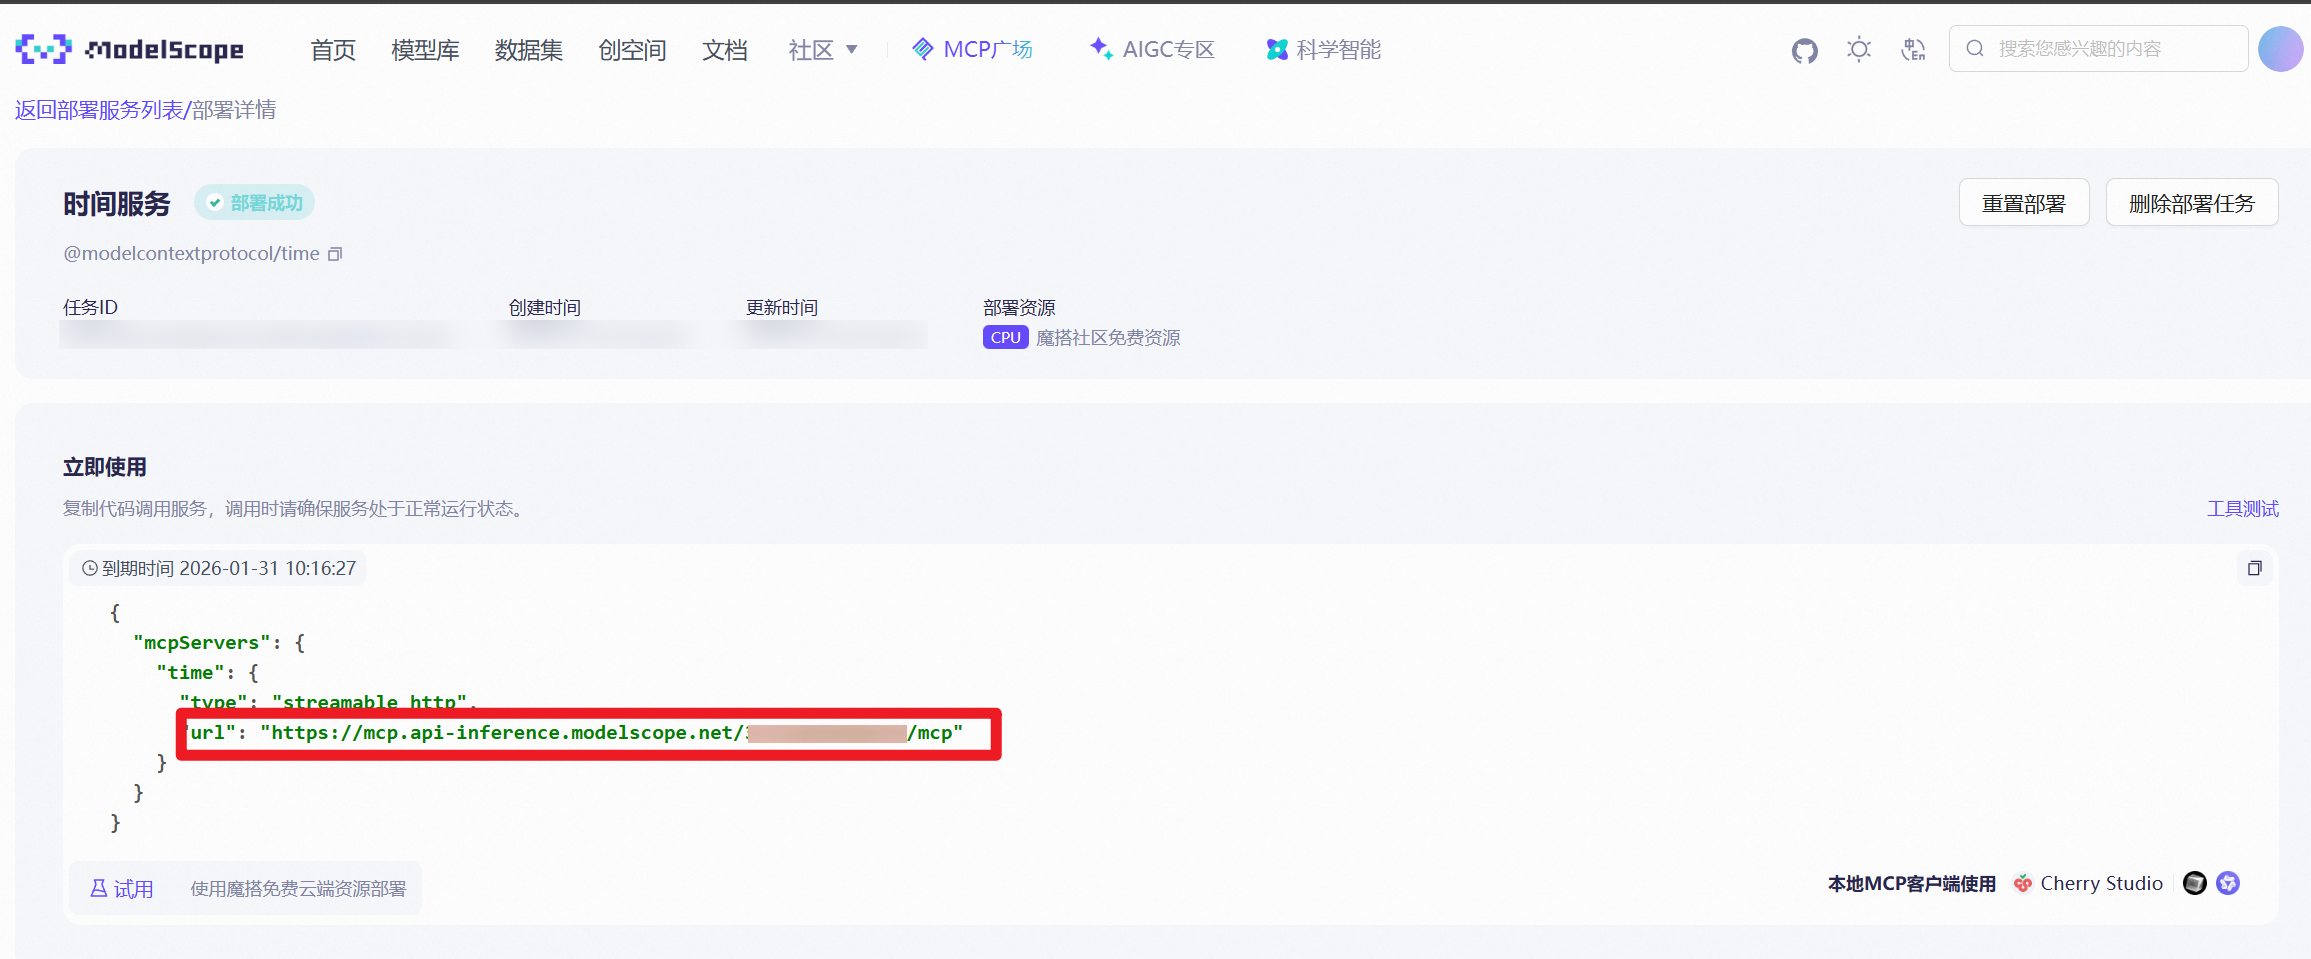Viewport: 2311px width, 959px height.
Task: Click the 魔搭社区免费资源 text
Action: click(x=1108, y=338)
